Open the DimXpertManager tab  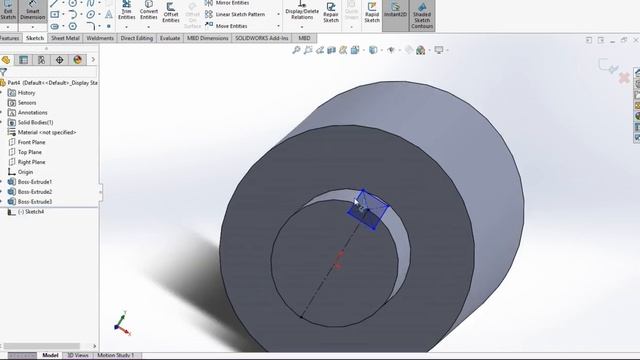tap(60, 60)
